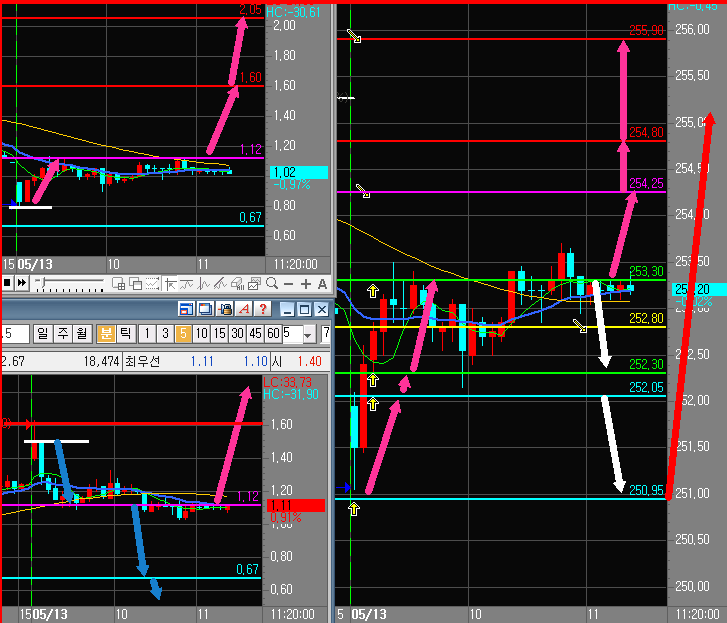Image resolution: width=727 pixels, height=623 pixels.
Task: Select the 월 (monthly) period button
Action: 79,333
